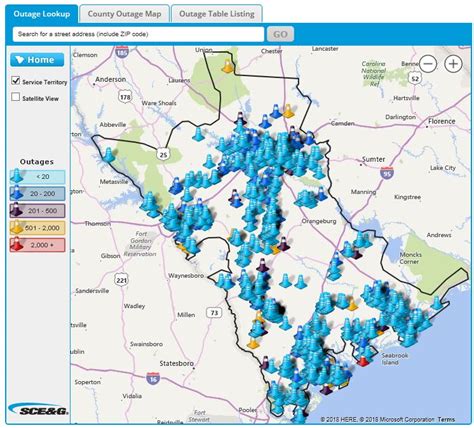Click the light blue cone near Moncks Corner coast
Screen dimensions: 474x428
(x=436, y=303)
